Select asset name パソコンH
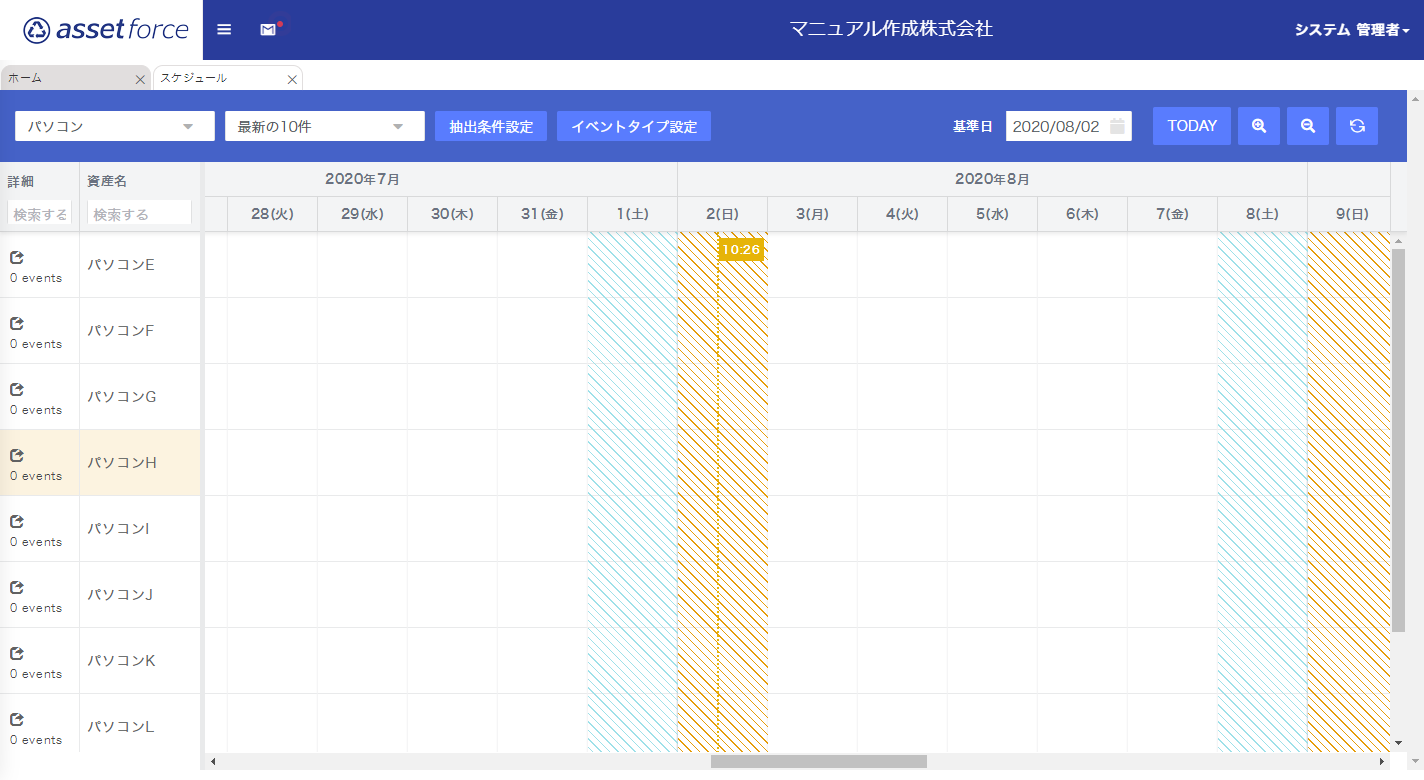Viewport: 1424px width, 780px height. point(122,463)
